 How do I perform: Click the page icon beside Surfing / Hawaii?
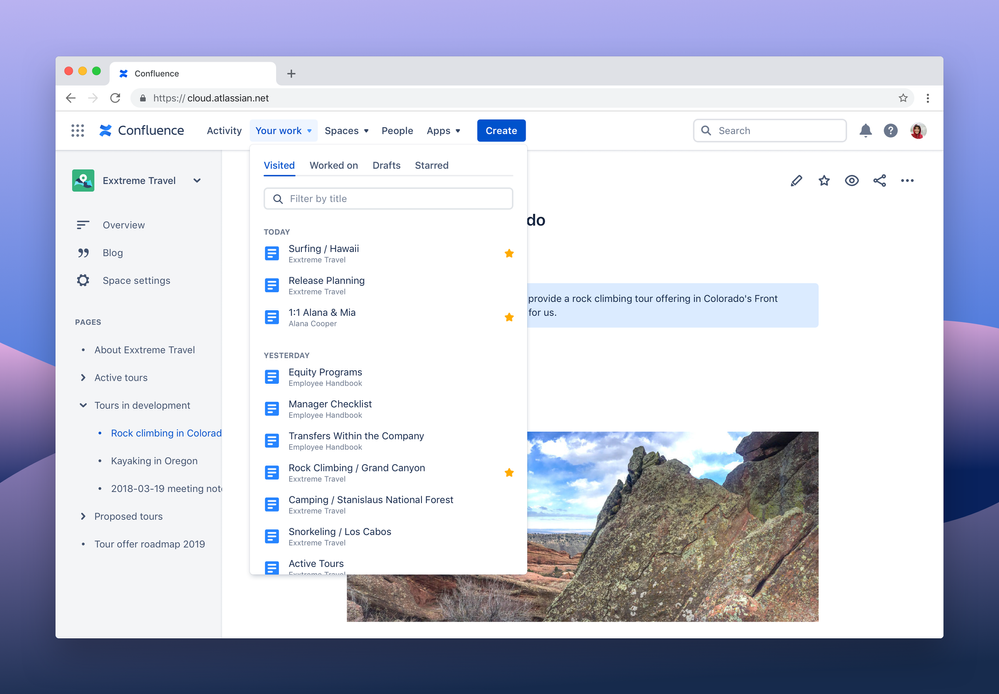272,253
